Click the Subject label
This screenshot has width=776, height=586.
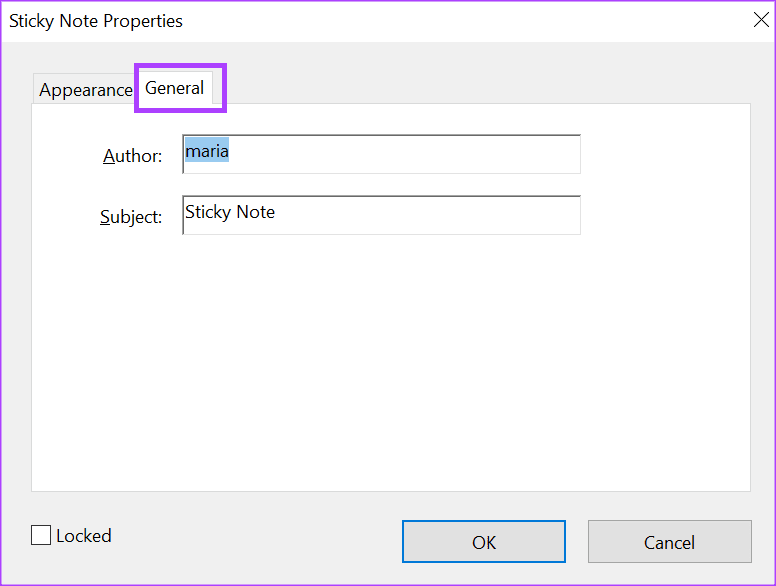[131, 216]
